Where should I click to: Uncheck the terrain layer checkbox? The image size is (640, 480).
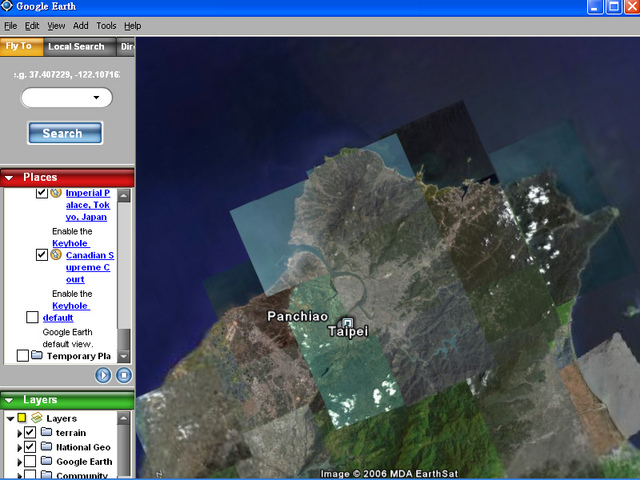[x=30, y=432]
